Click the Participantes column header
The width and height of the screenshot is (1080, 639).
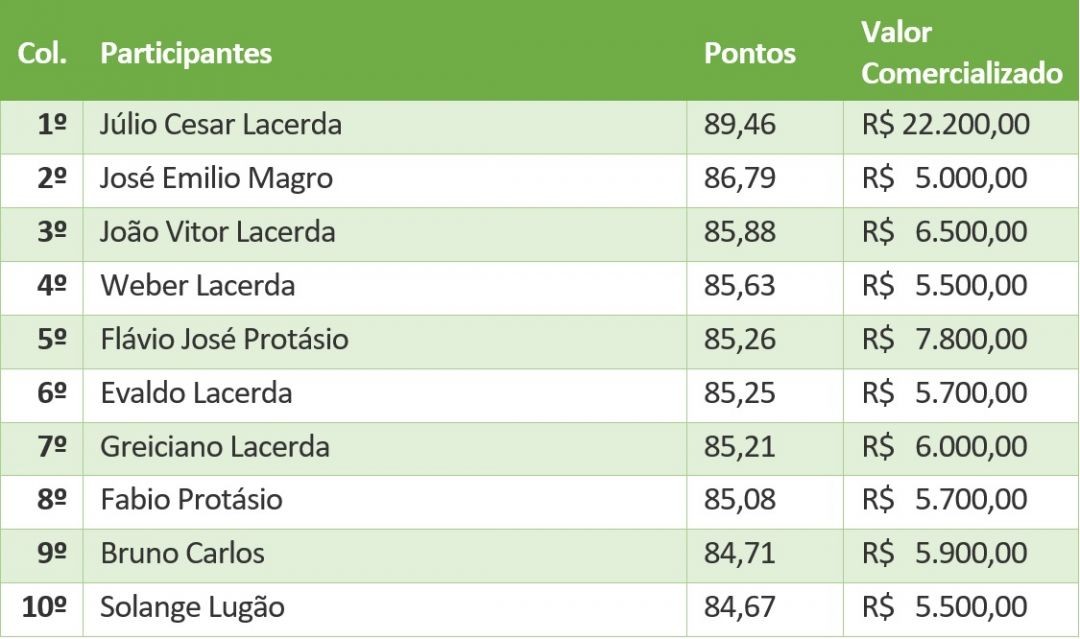click(x=186, y=53)
